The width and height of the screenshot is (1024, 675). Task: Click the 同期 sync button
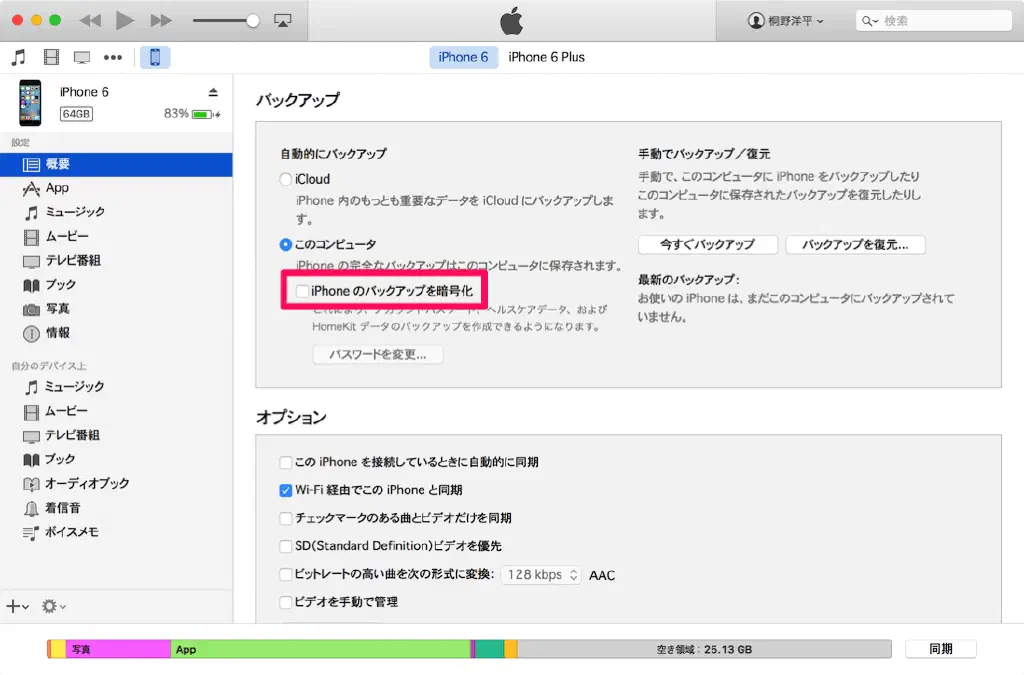pyautogui.click(x=940, y=649)
